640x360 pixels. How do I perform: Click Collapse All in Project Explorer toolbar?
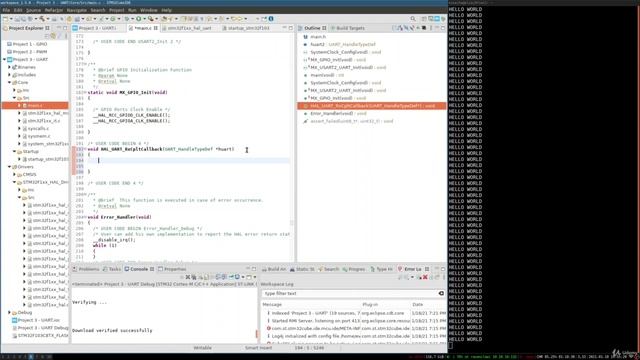click(x=47, y=36)
